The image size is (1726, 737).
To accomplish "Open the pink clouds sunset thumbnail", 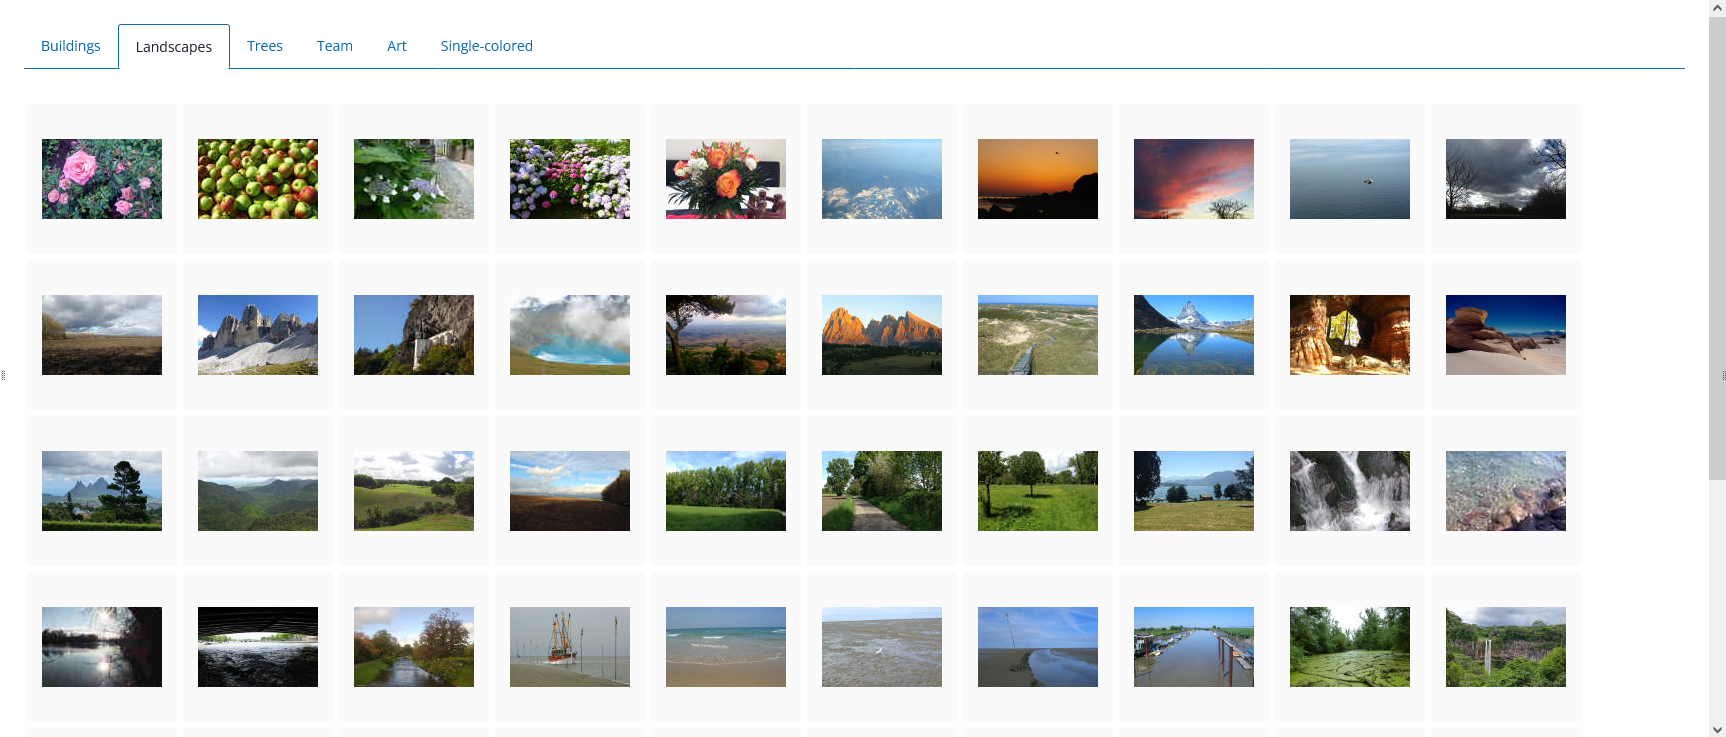I will (1194, 179).
